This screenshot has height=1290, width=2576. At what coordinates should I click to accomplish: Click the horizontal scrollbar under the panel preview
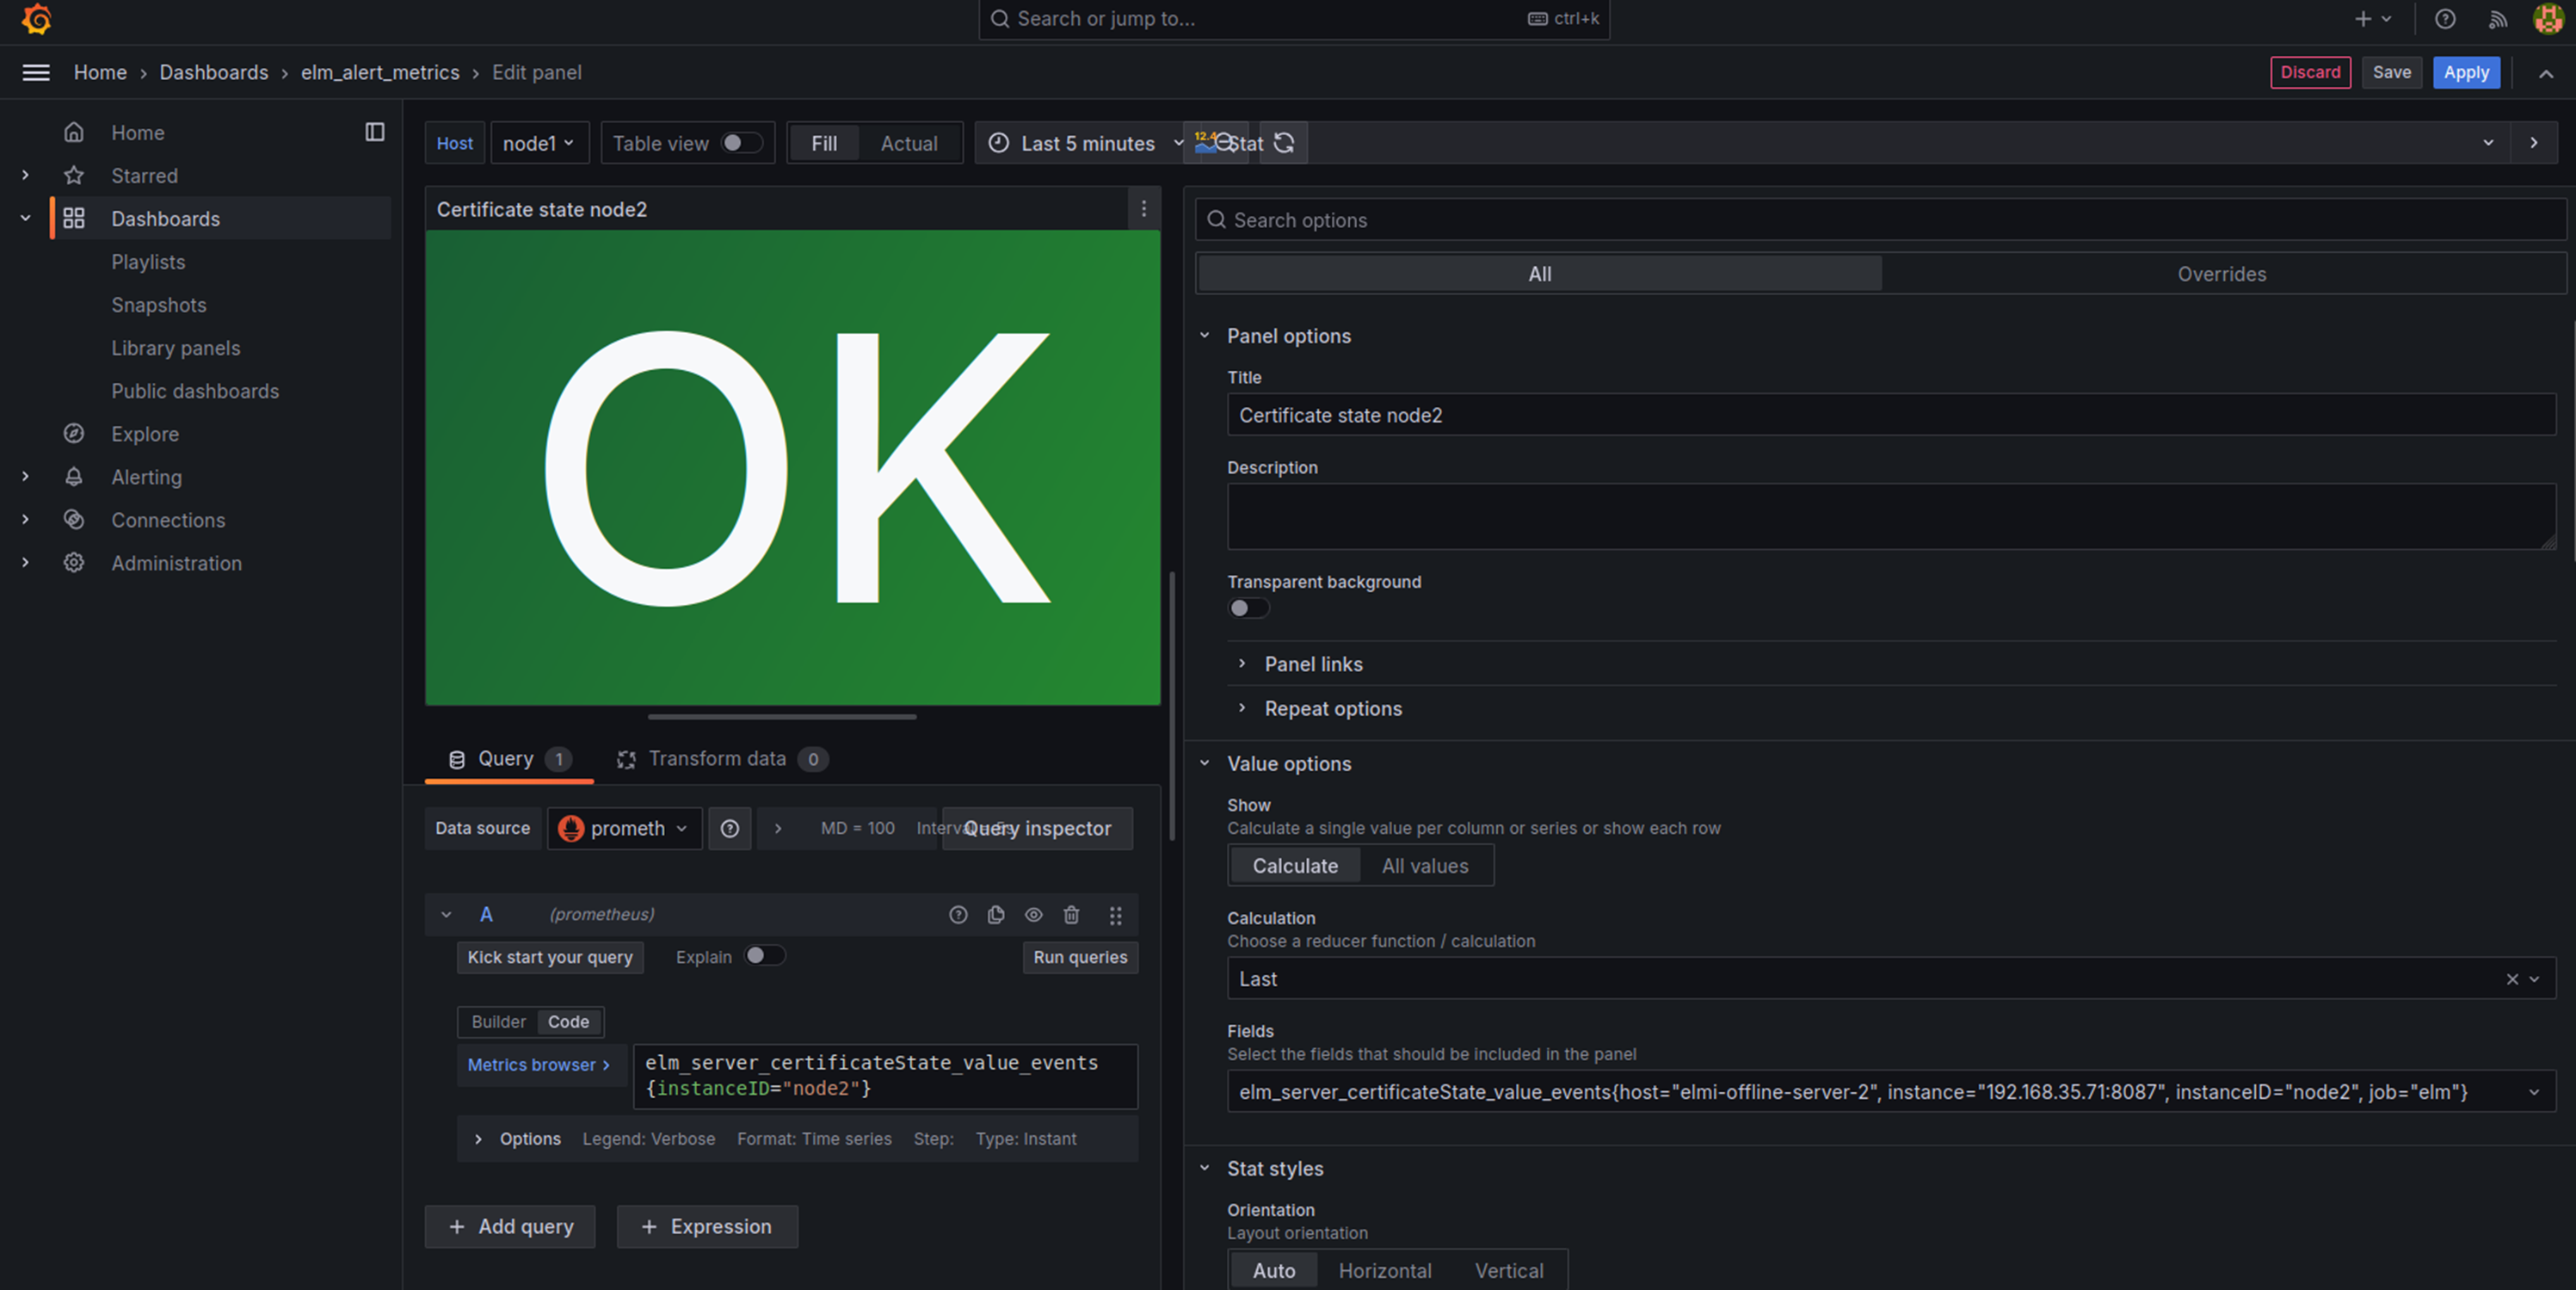782,717
